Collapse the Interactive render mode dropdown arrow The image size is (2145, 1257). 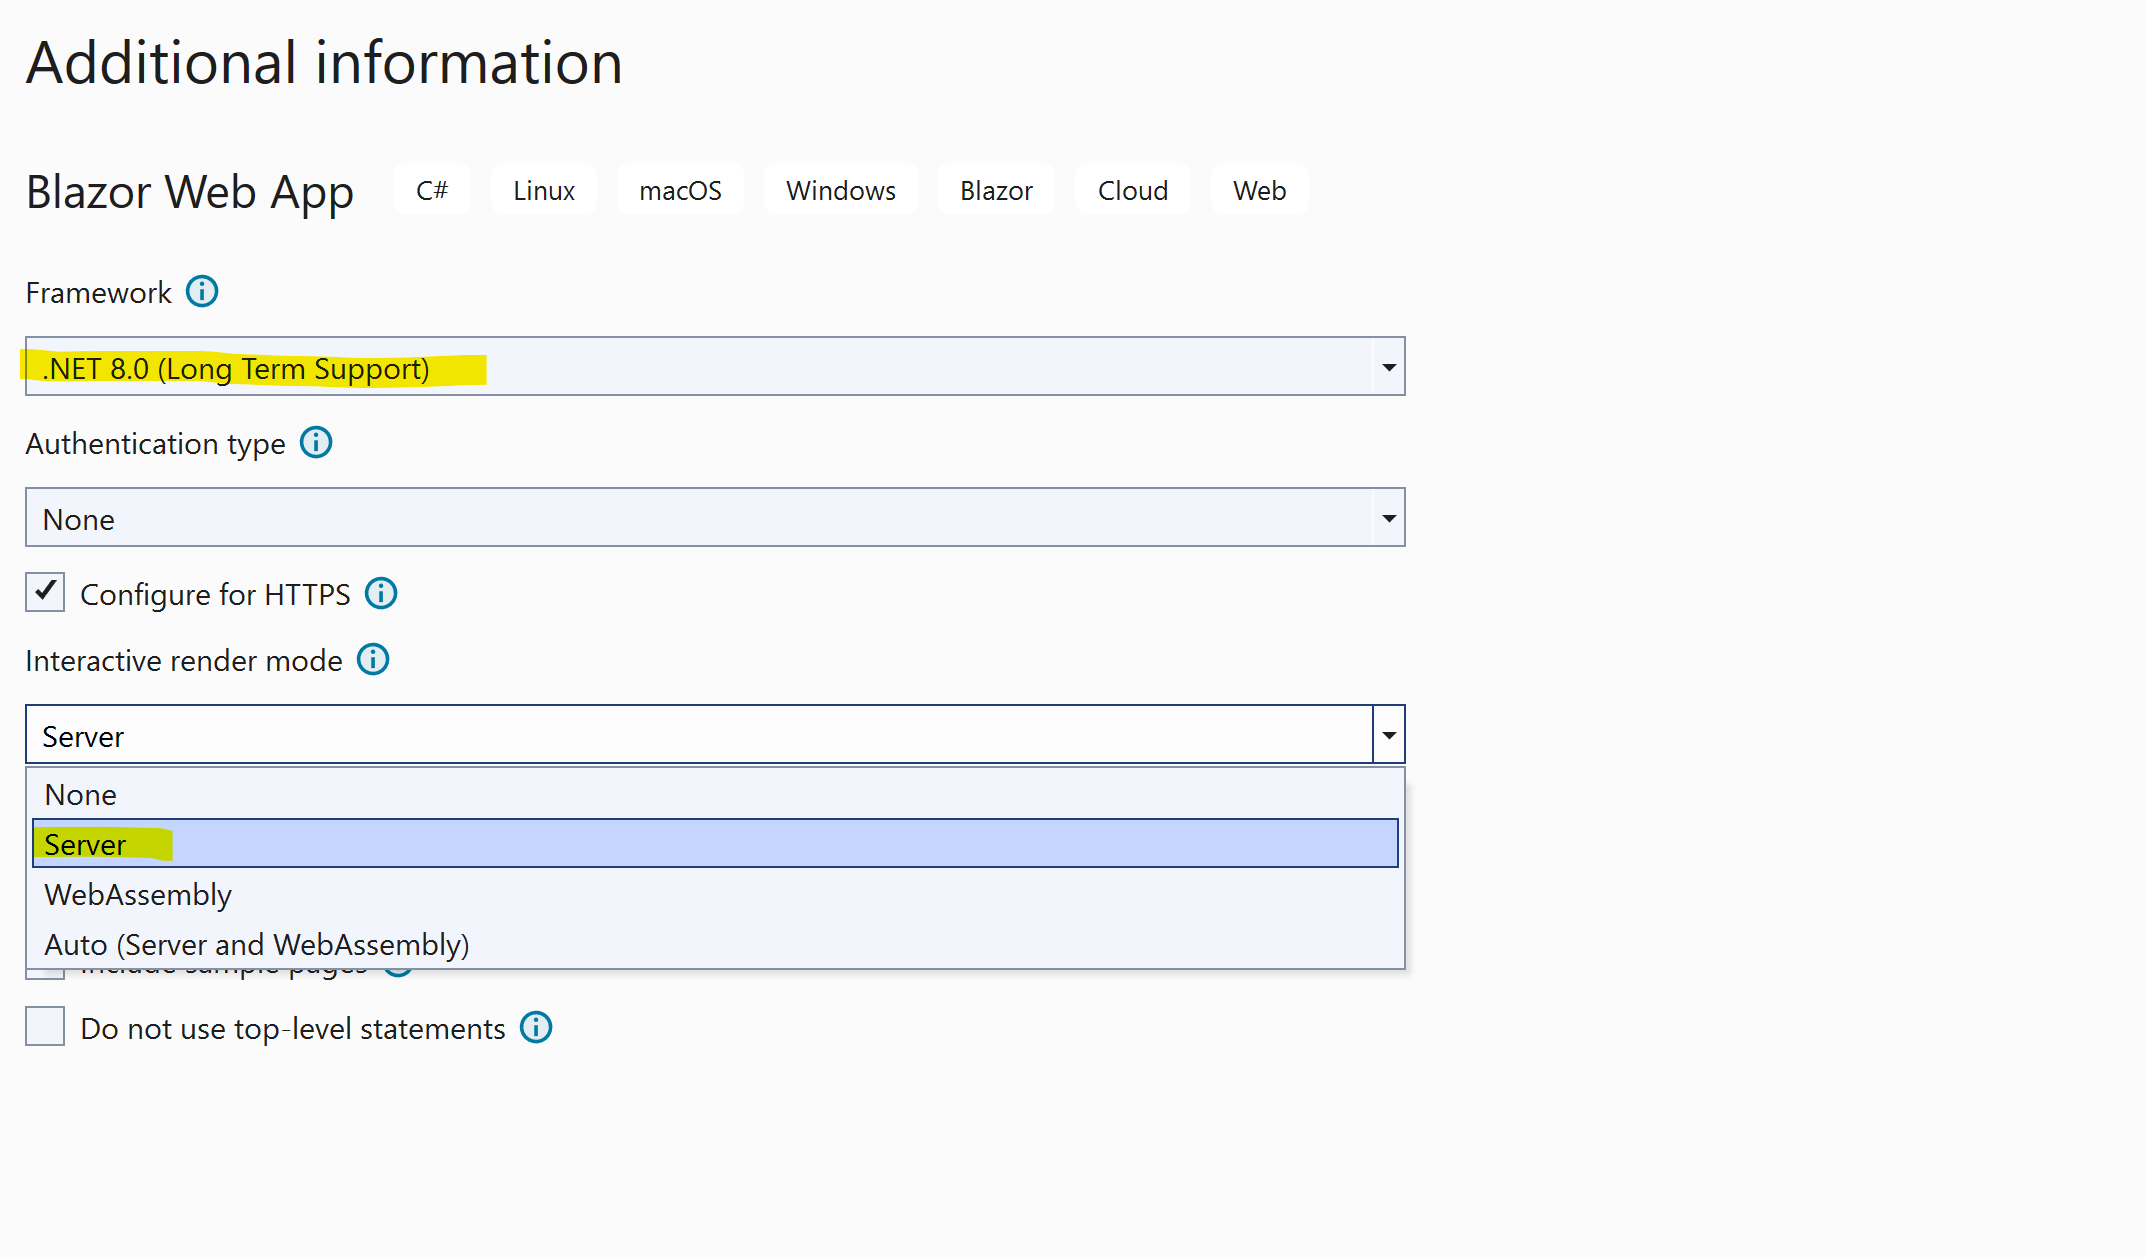[x=1389, y=735]
